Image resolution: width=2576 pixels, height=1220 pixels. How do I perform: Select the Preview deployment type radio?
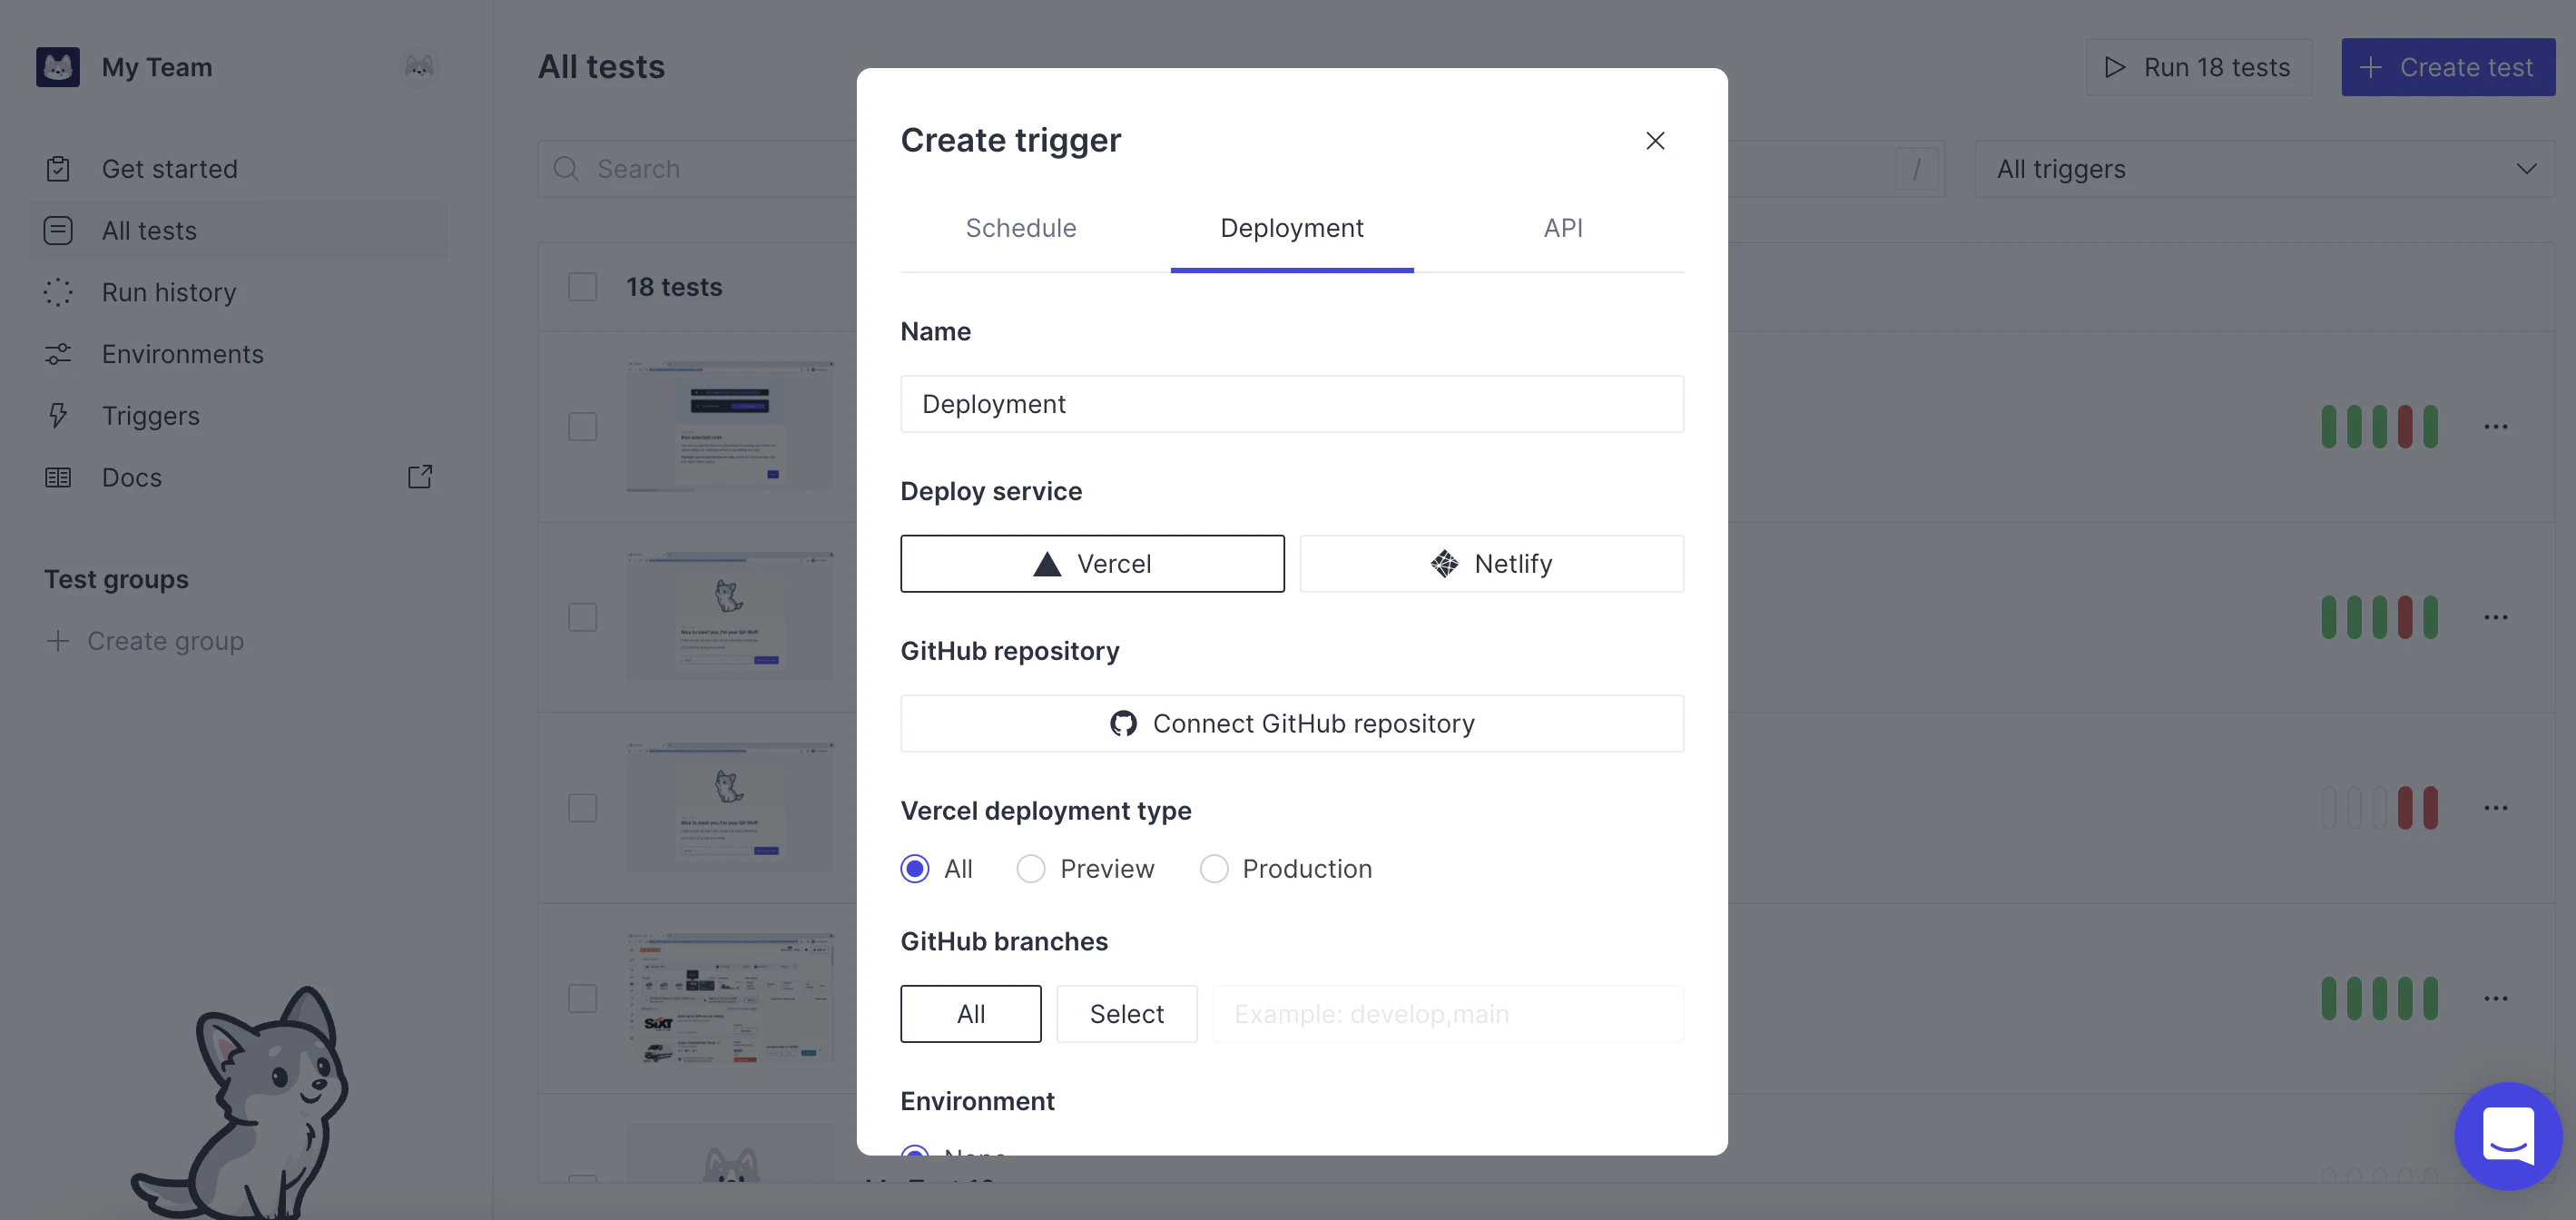pyautogui.click(x=1030, y=869)
